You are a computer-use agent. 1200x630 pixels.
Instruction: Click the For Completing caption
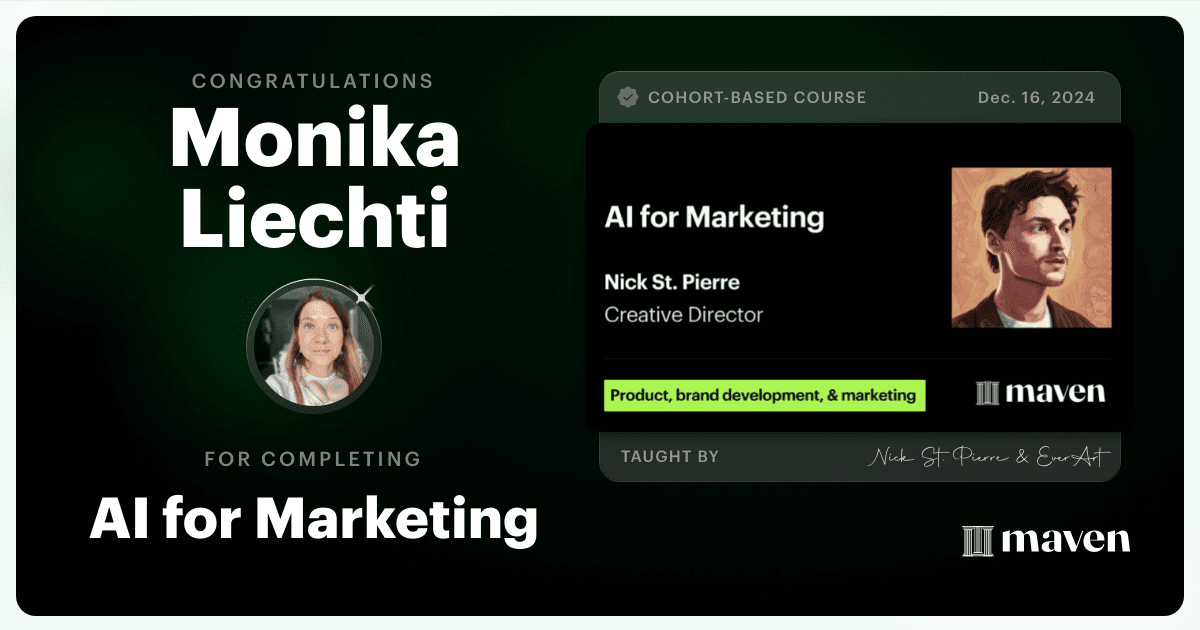(x=313, y=459)
